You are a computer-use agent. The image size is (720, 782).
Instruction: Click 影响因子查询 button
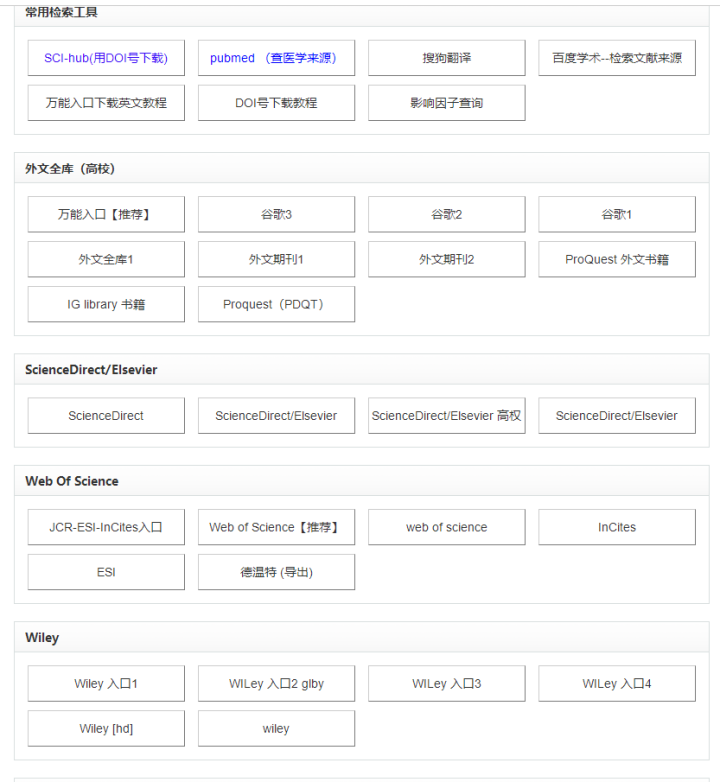click(x=447, y=103)
